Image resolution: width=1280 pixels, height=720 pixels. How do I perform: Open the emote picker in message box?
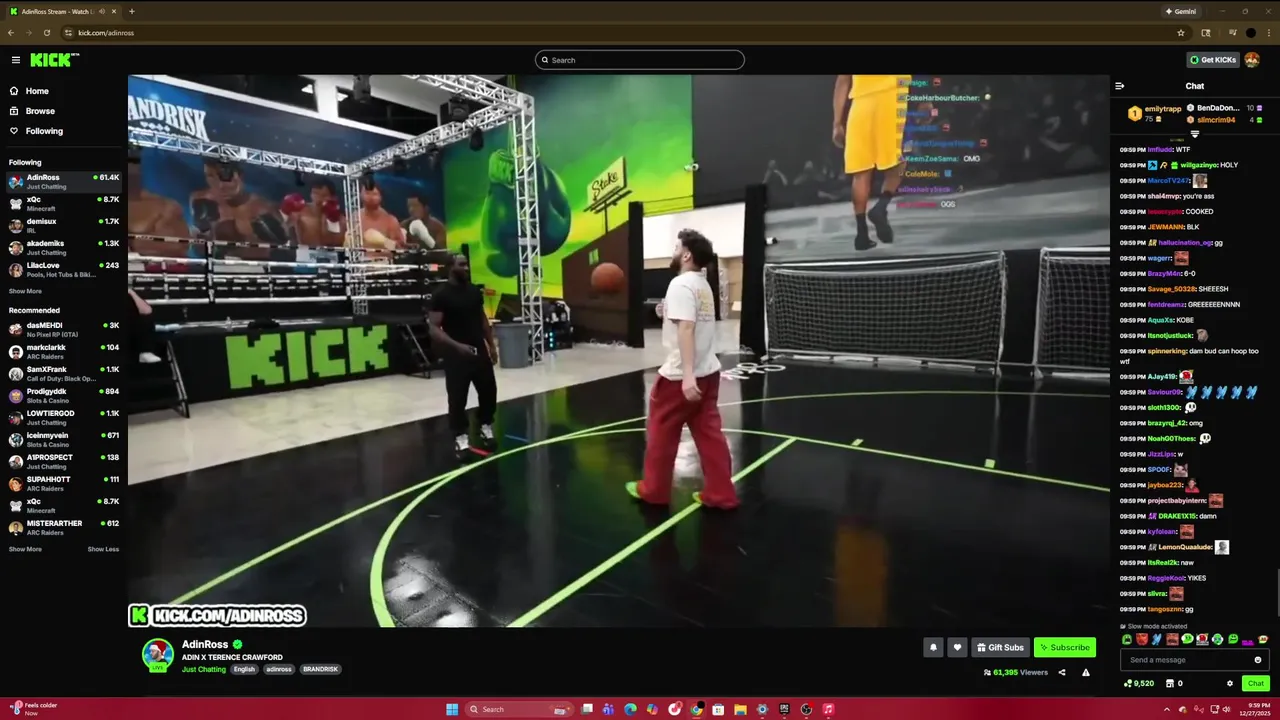(x=1258, y=660)
